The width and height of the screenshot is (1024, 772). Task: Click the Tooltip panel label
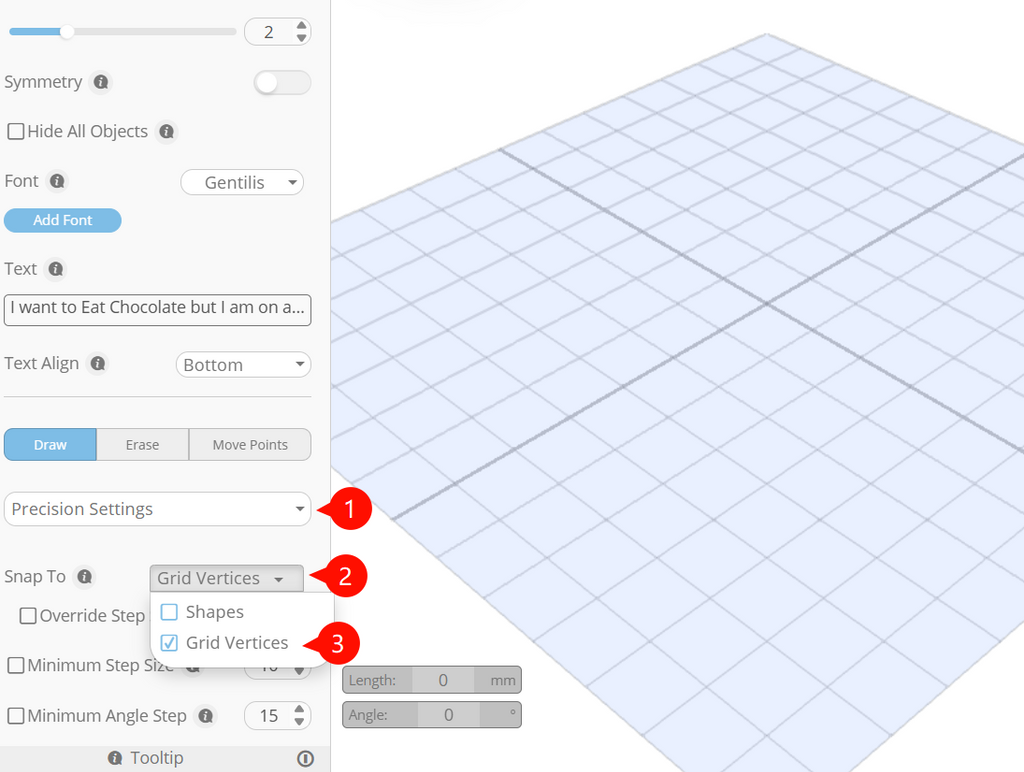point(157,758)
